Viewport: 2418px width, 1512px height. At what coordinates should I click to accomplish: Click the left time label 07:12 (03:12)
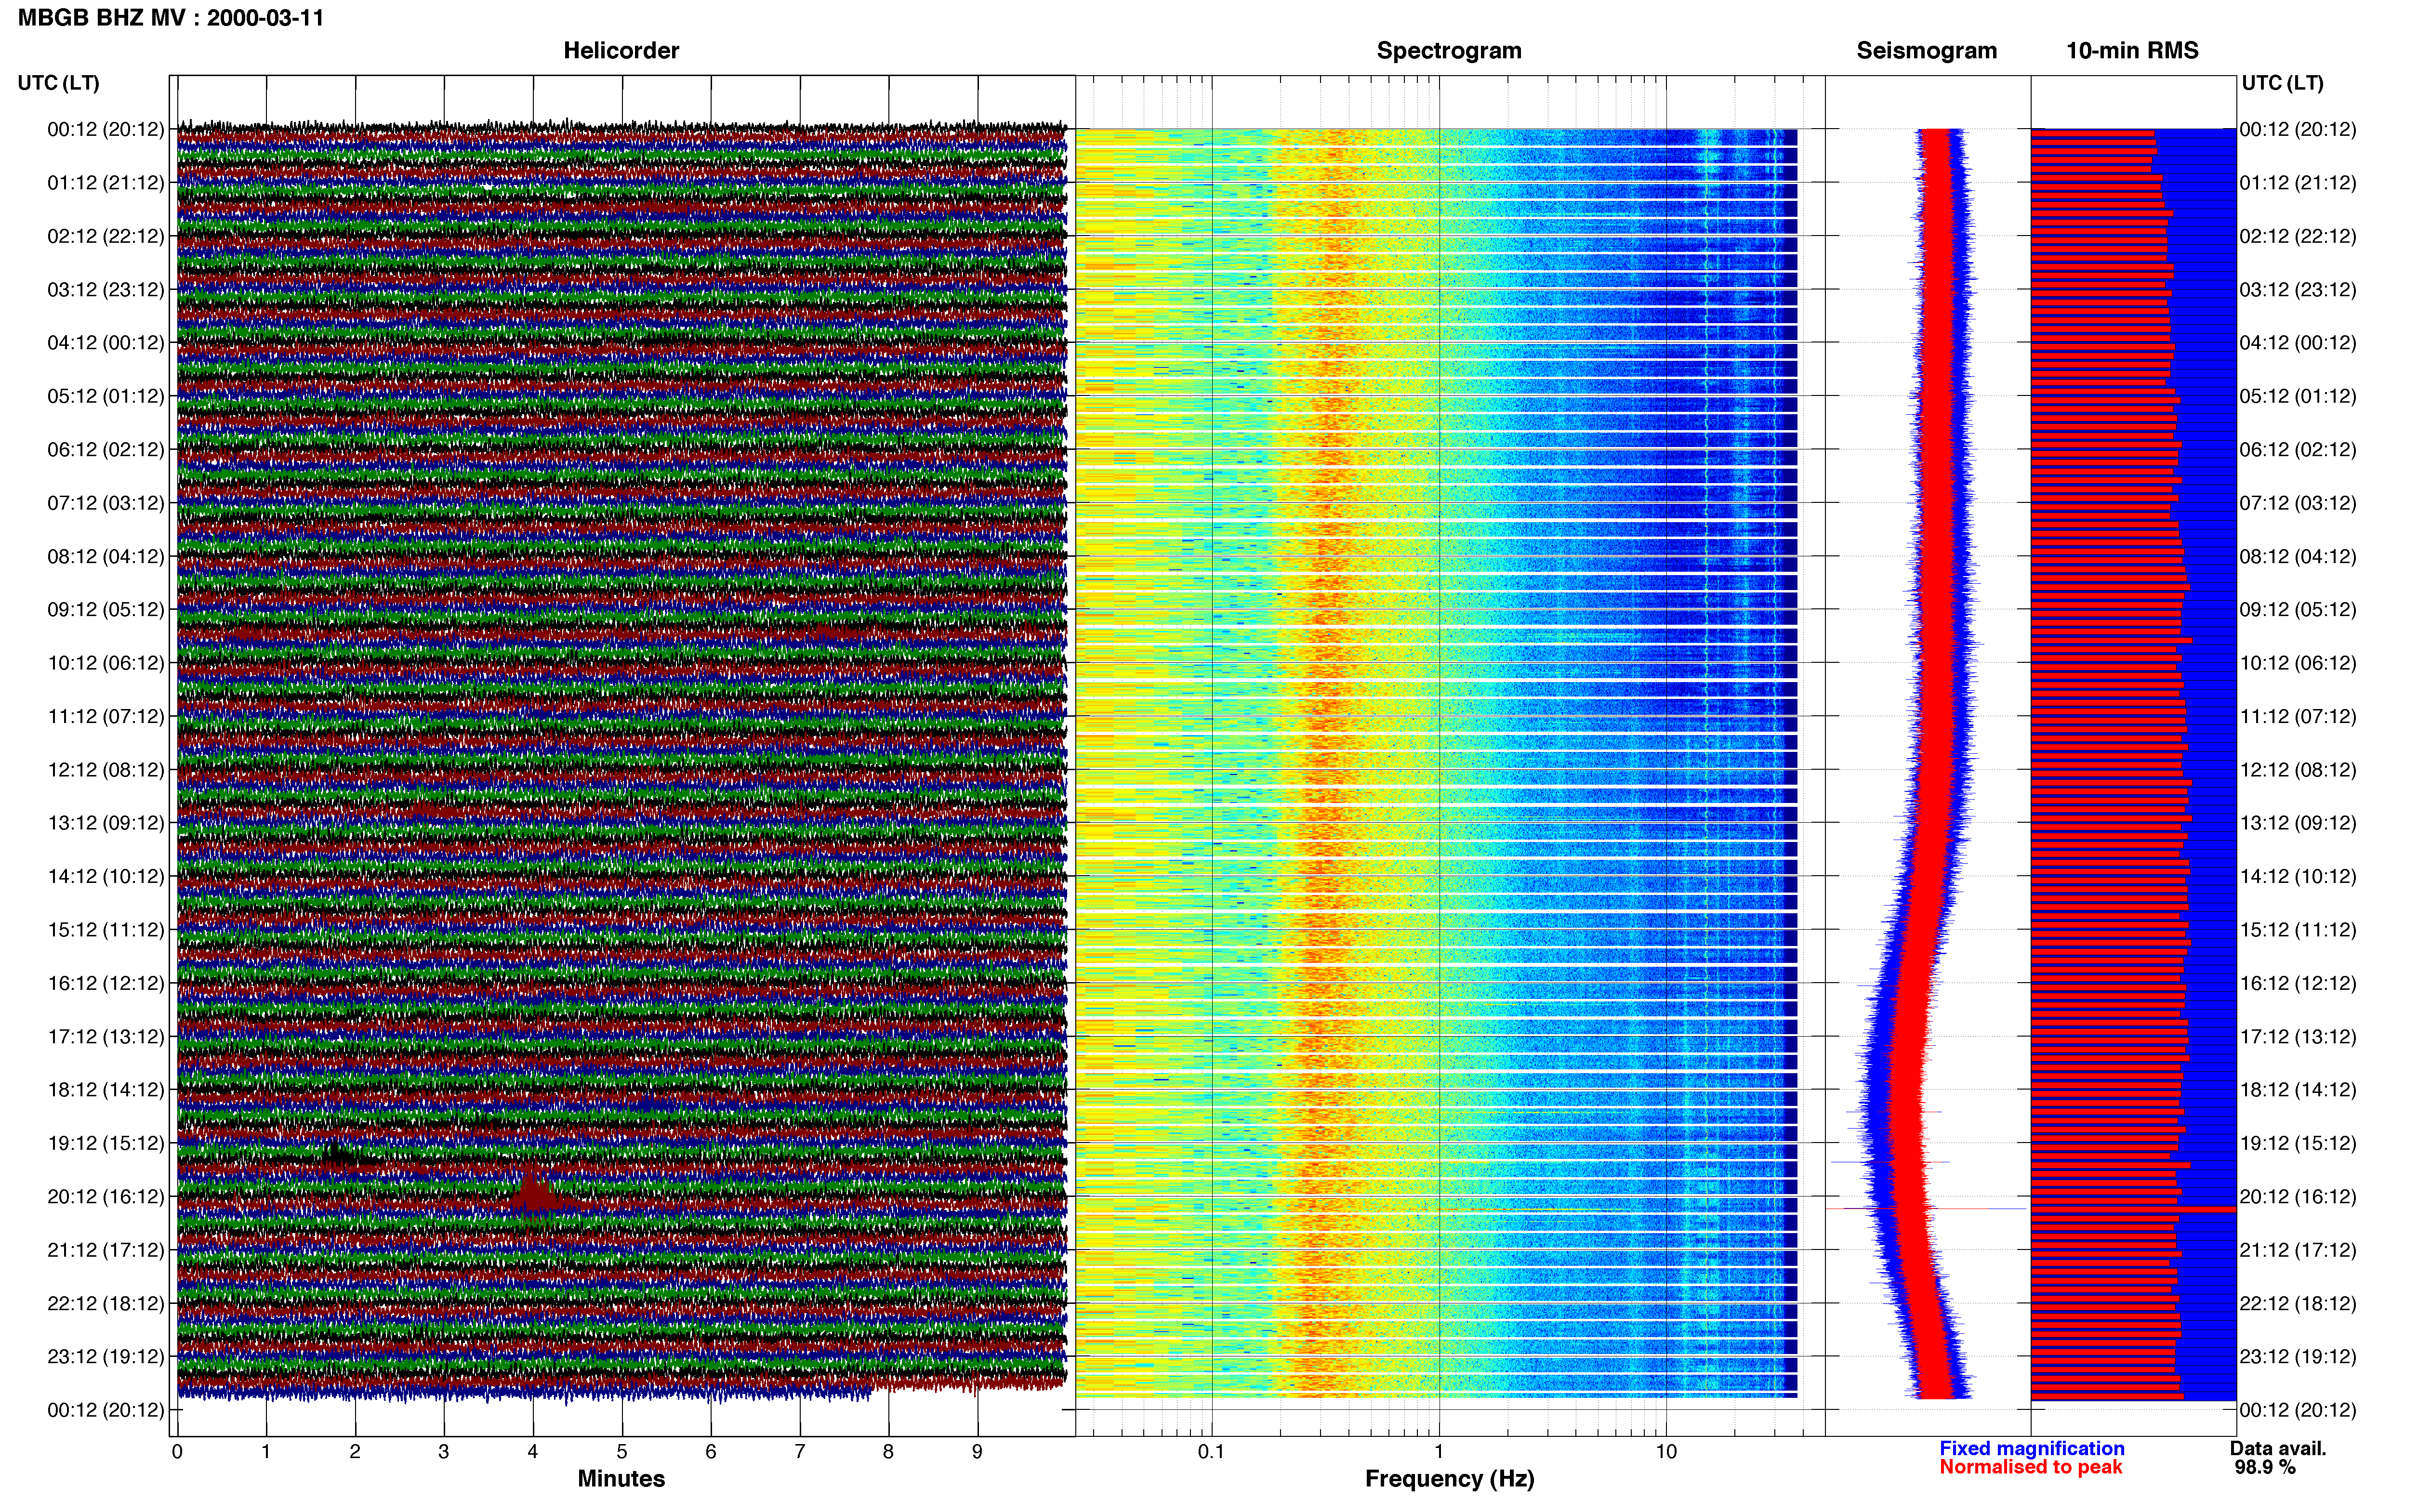(106, 503)
